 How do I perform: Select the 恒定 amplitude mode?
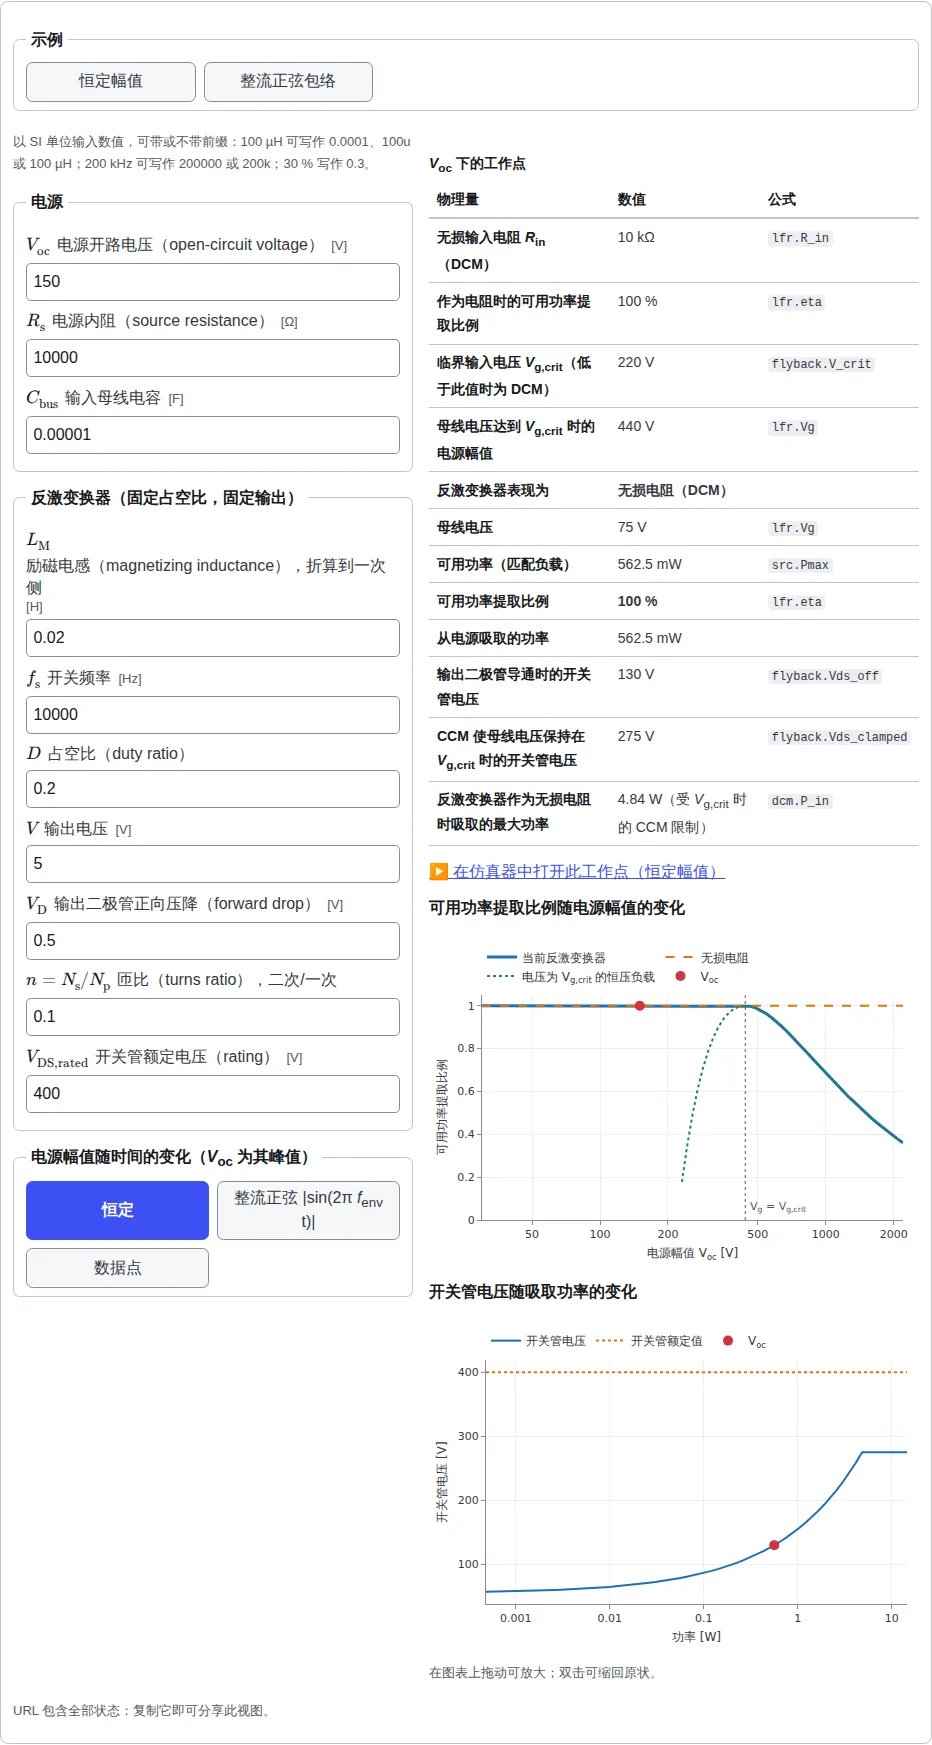tap(117, 1210)
